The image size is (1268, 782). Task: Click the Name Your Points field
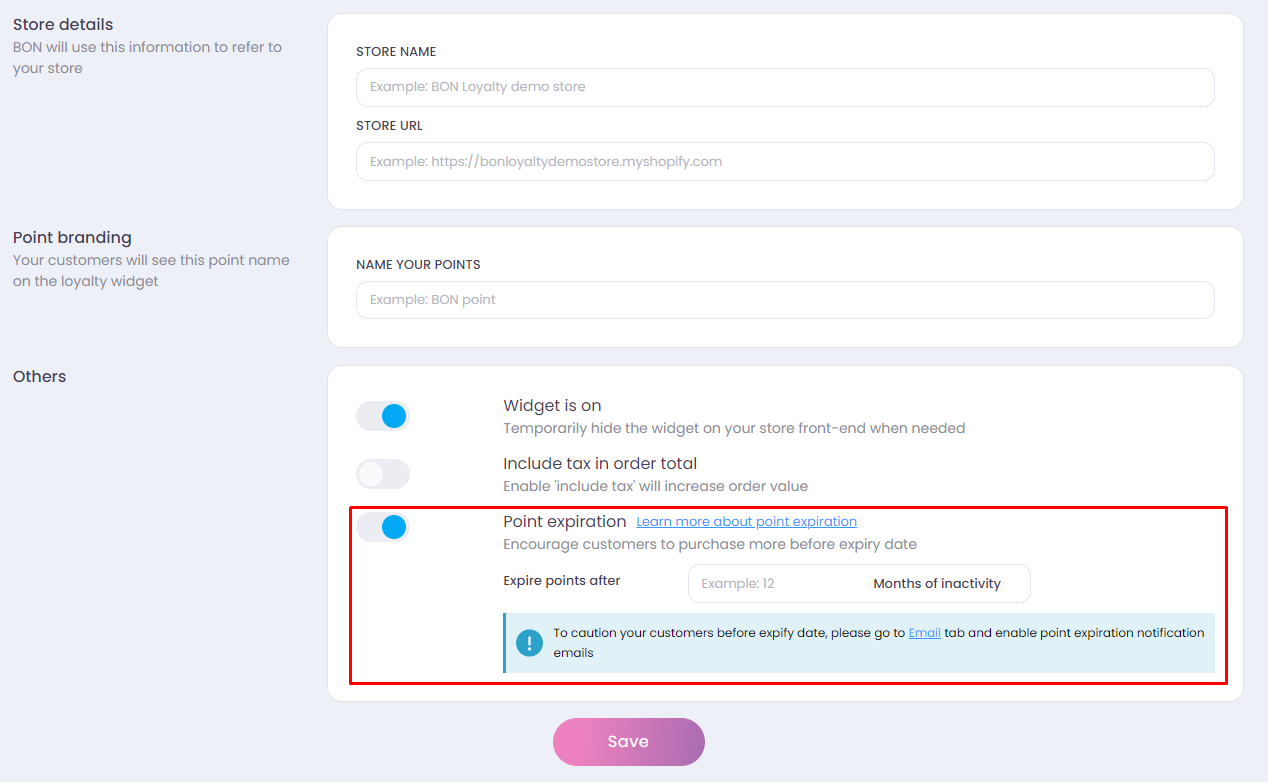785,300
